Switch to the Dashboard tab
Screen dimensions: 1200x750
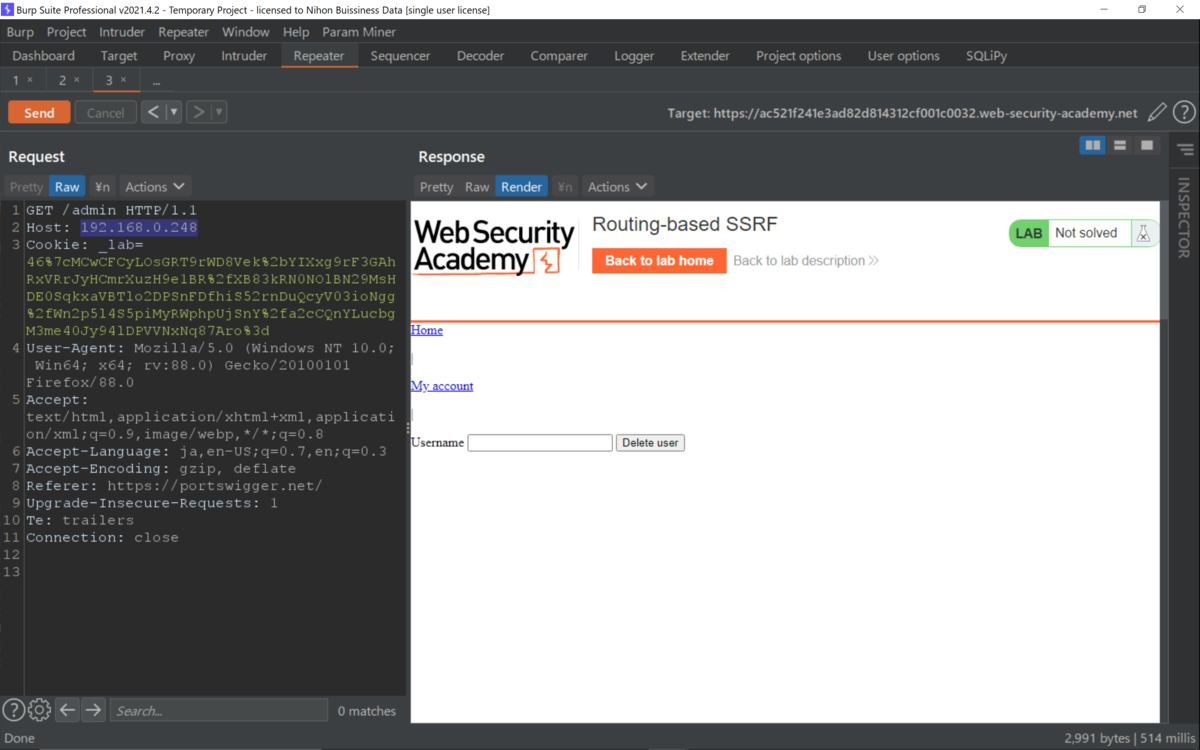tap(44, 56)
